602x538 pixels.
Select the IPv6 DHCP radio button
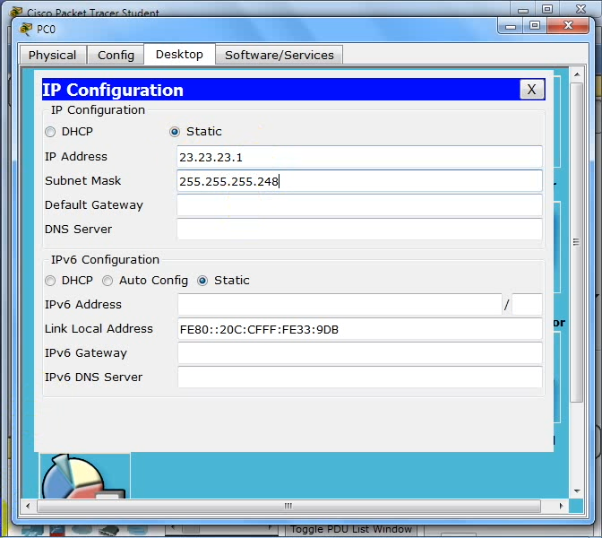point(50,281)
